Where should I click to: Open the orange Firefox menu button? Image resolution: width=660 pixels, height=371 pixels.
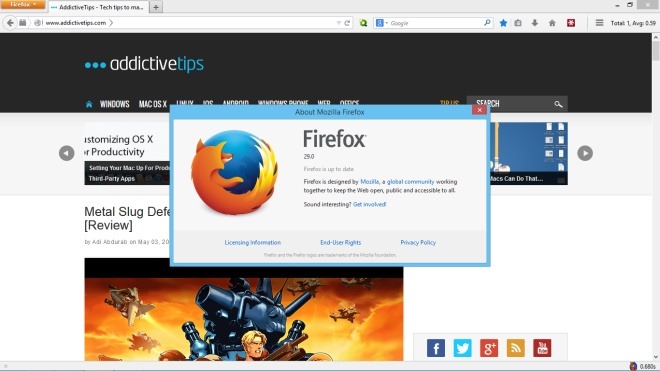point(23,5)
